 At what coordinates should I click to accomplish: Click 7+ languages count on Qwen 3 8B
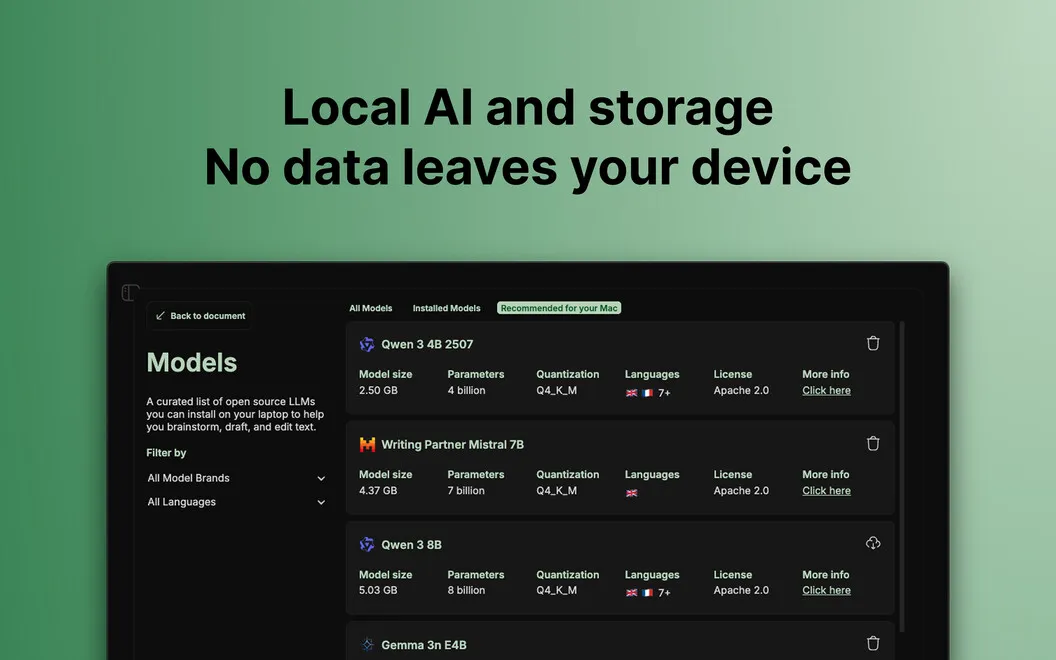tap(664, 593)
